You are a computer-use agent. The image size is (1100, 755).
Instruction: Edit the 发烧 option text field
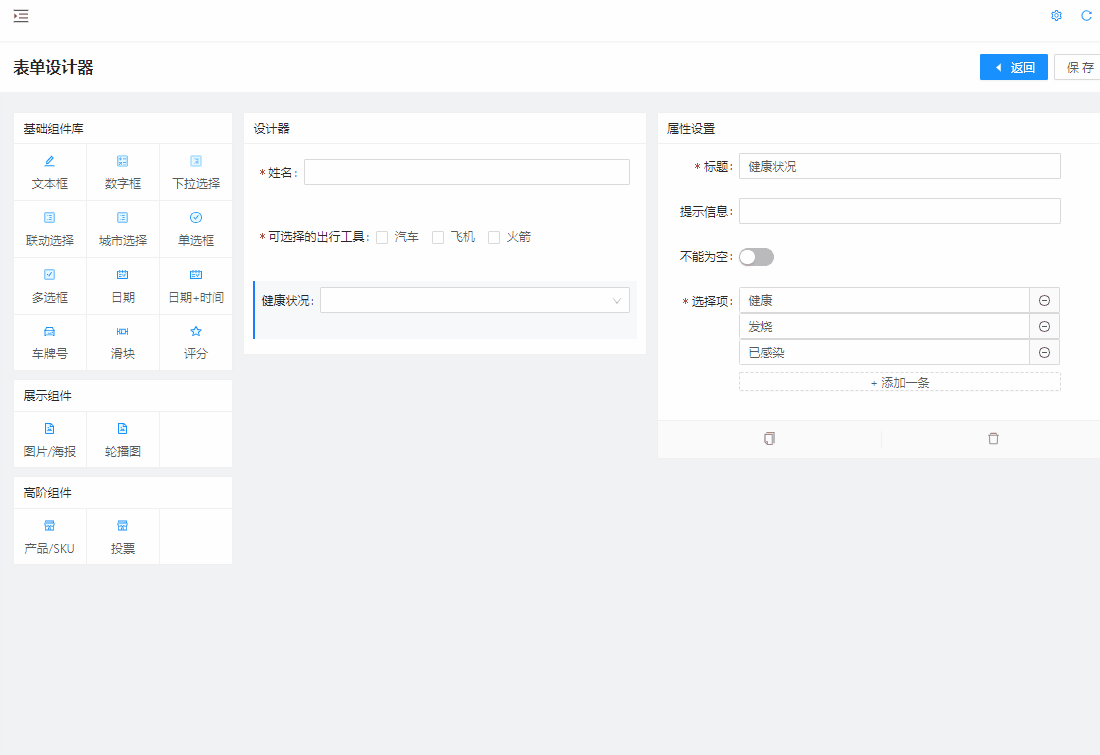[884, 326]
